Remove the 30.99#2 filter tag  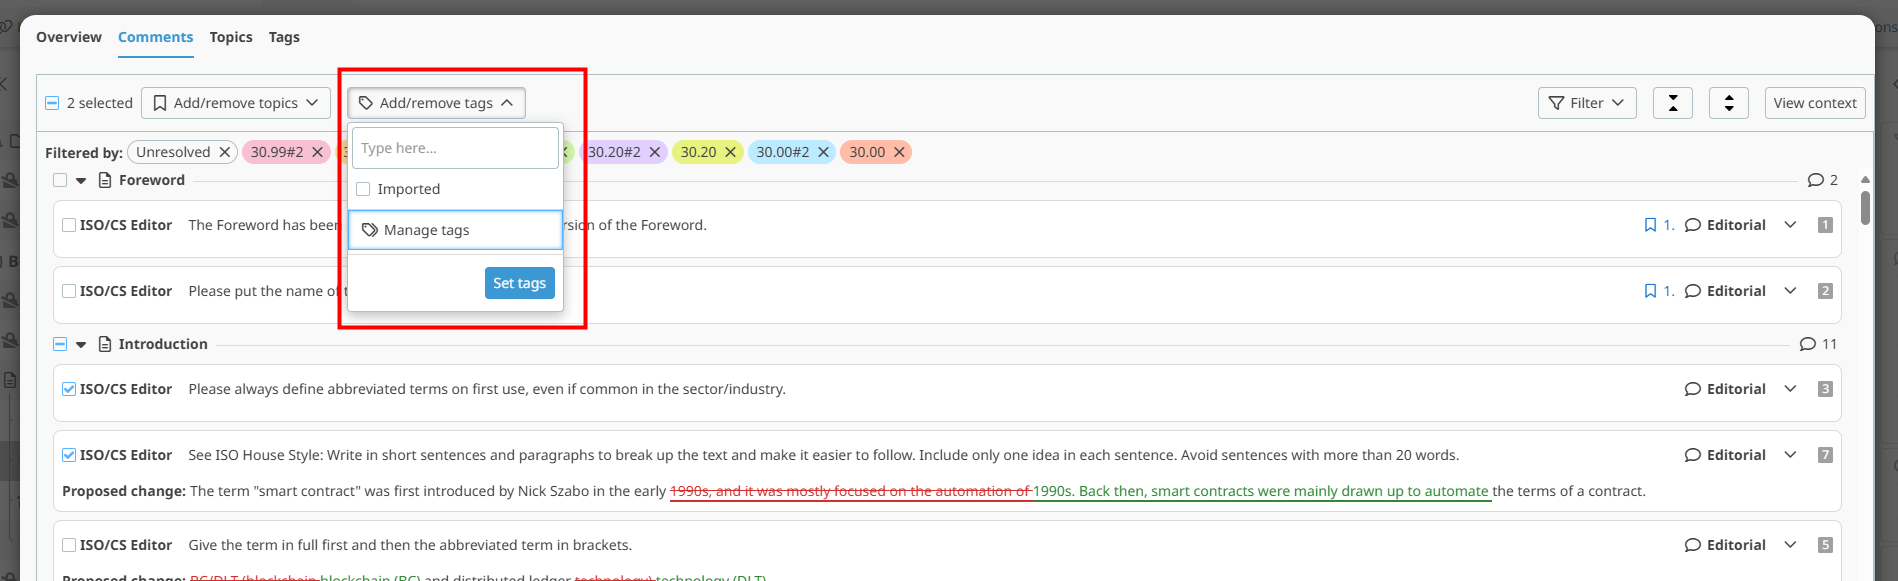click(x=318, y=152)
